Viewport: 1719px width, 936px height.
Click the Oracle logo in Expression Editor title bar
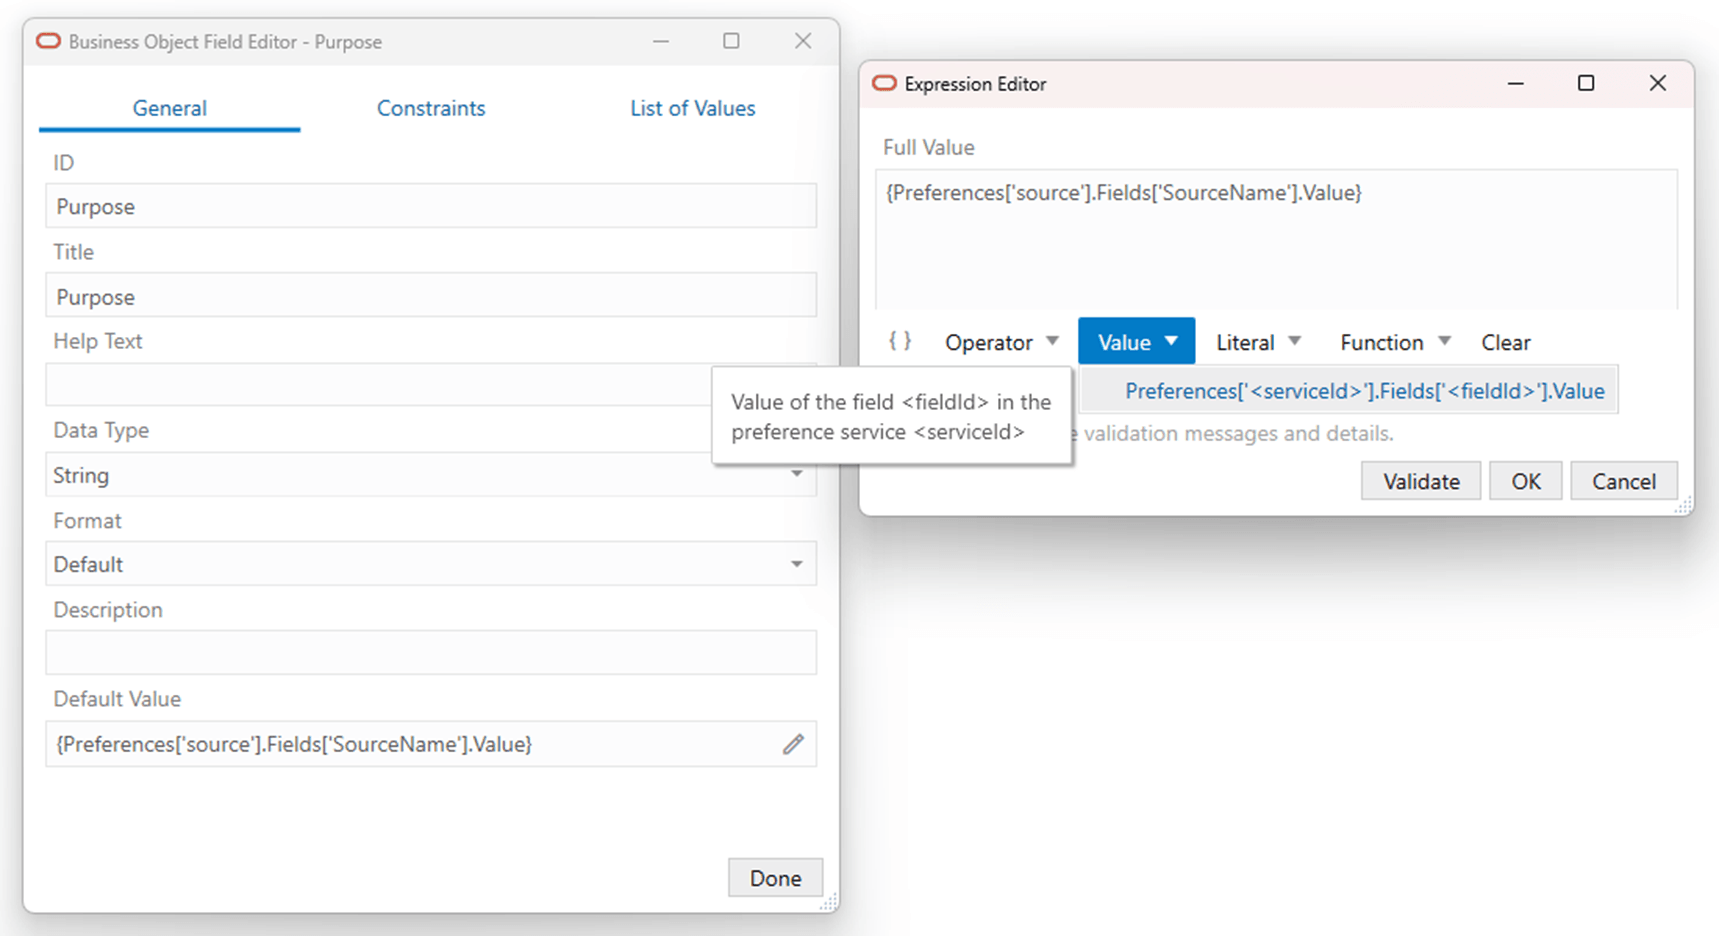(884, 84)
